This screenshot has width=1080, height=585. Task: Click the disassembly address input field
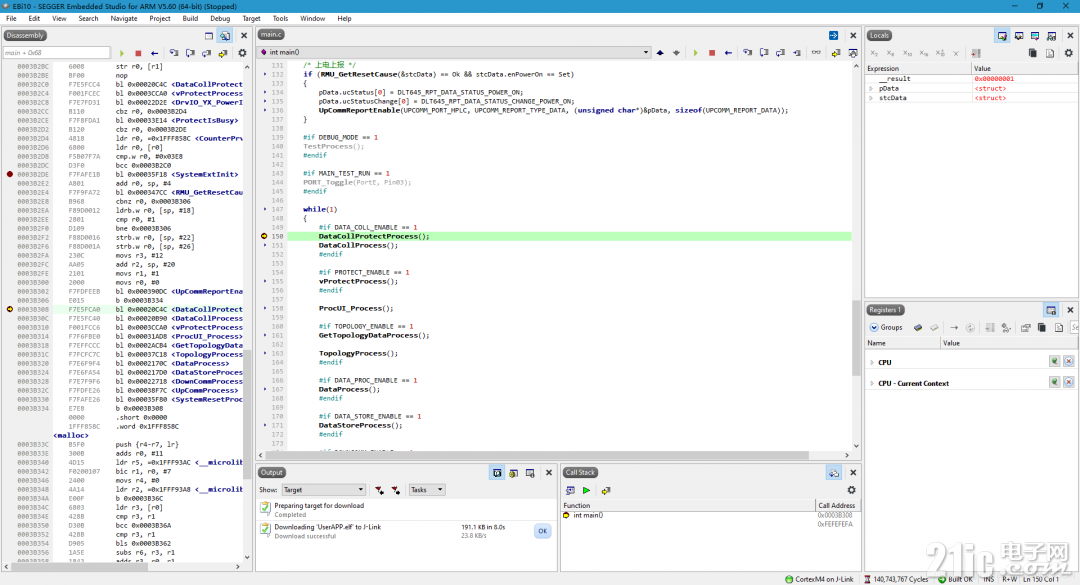click(56, 52)
